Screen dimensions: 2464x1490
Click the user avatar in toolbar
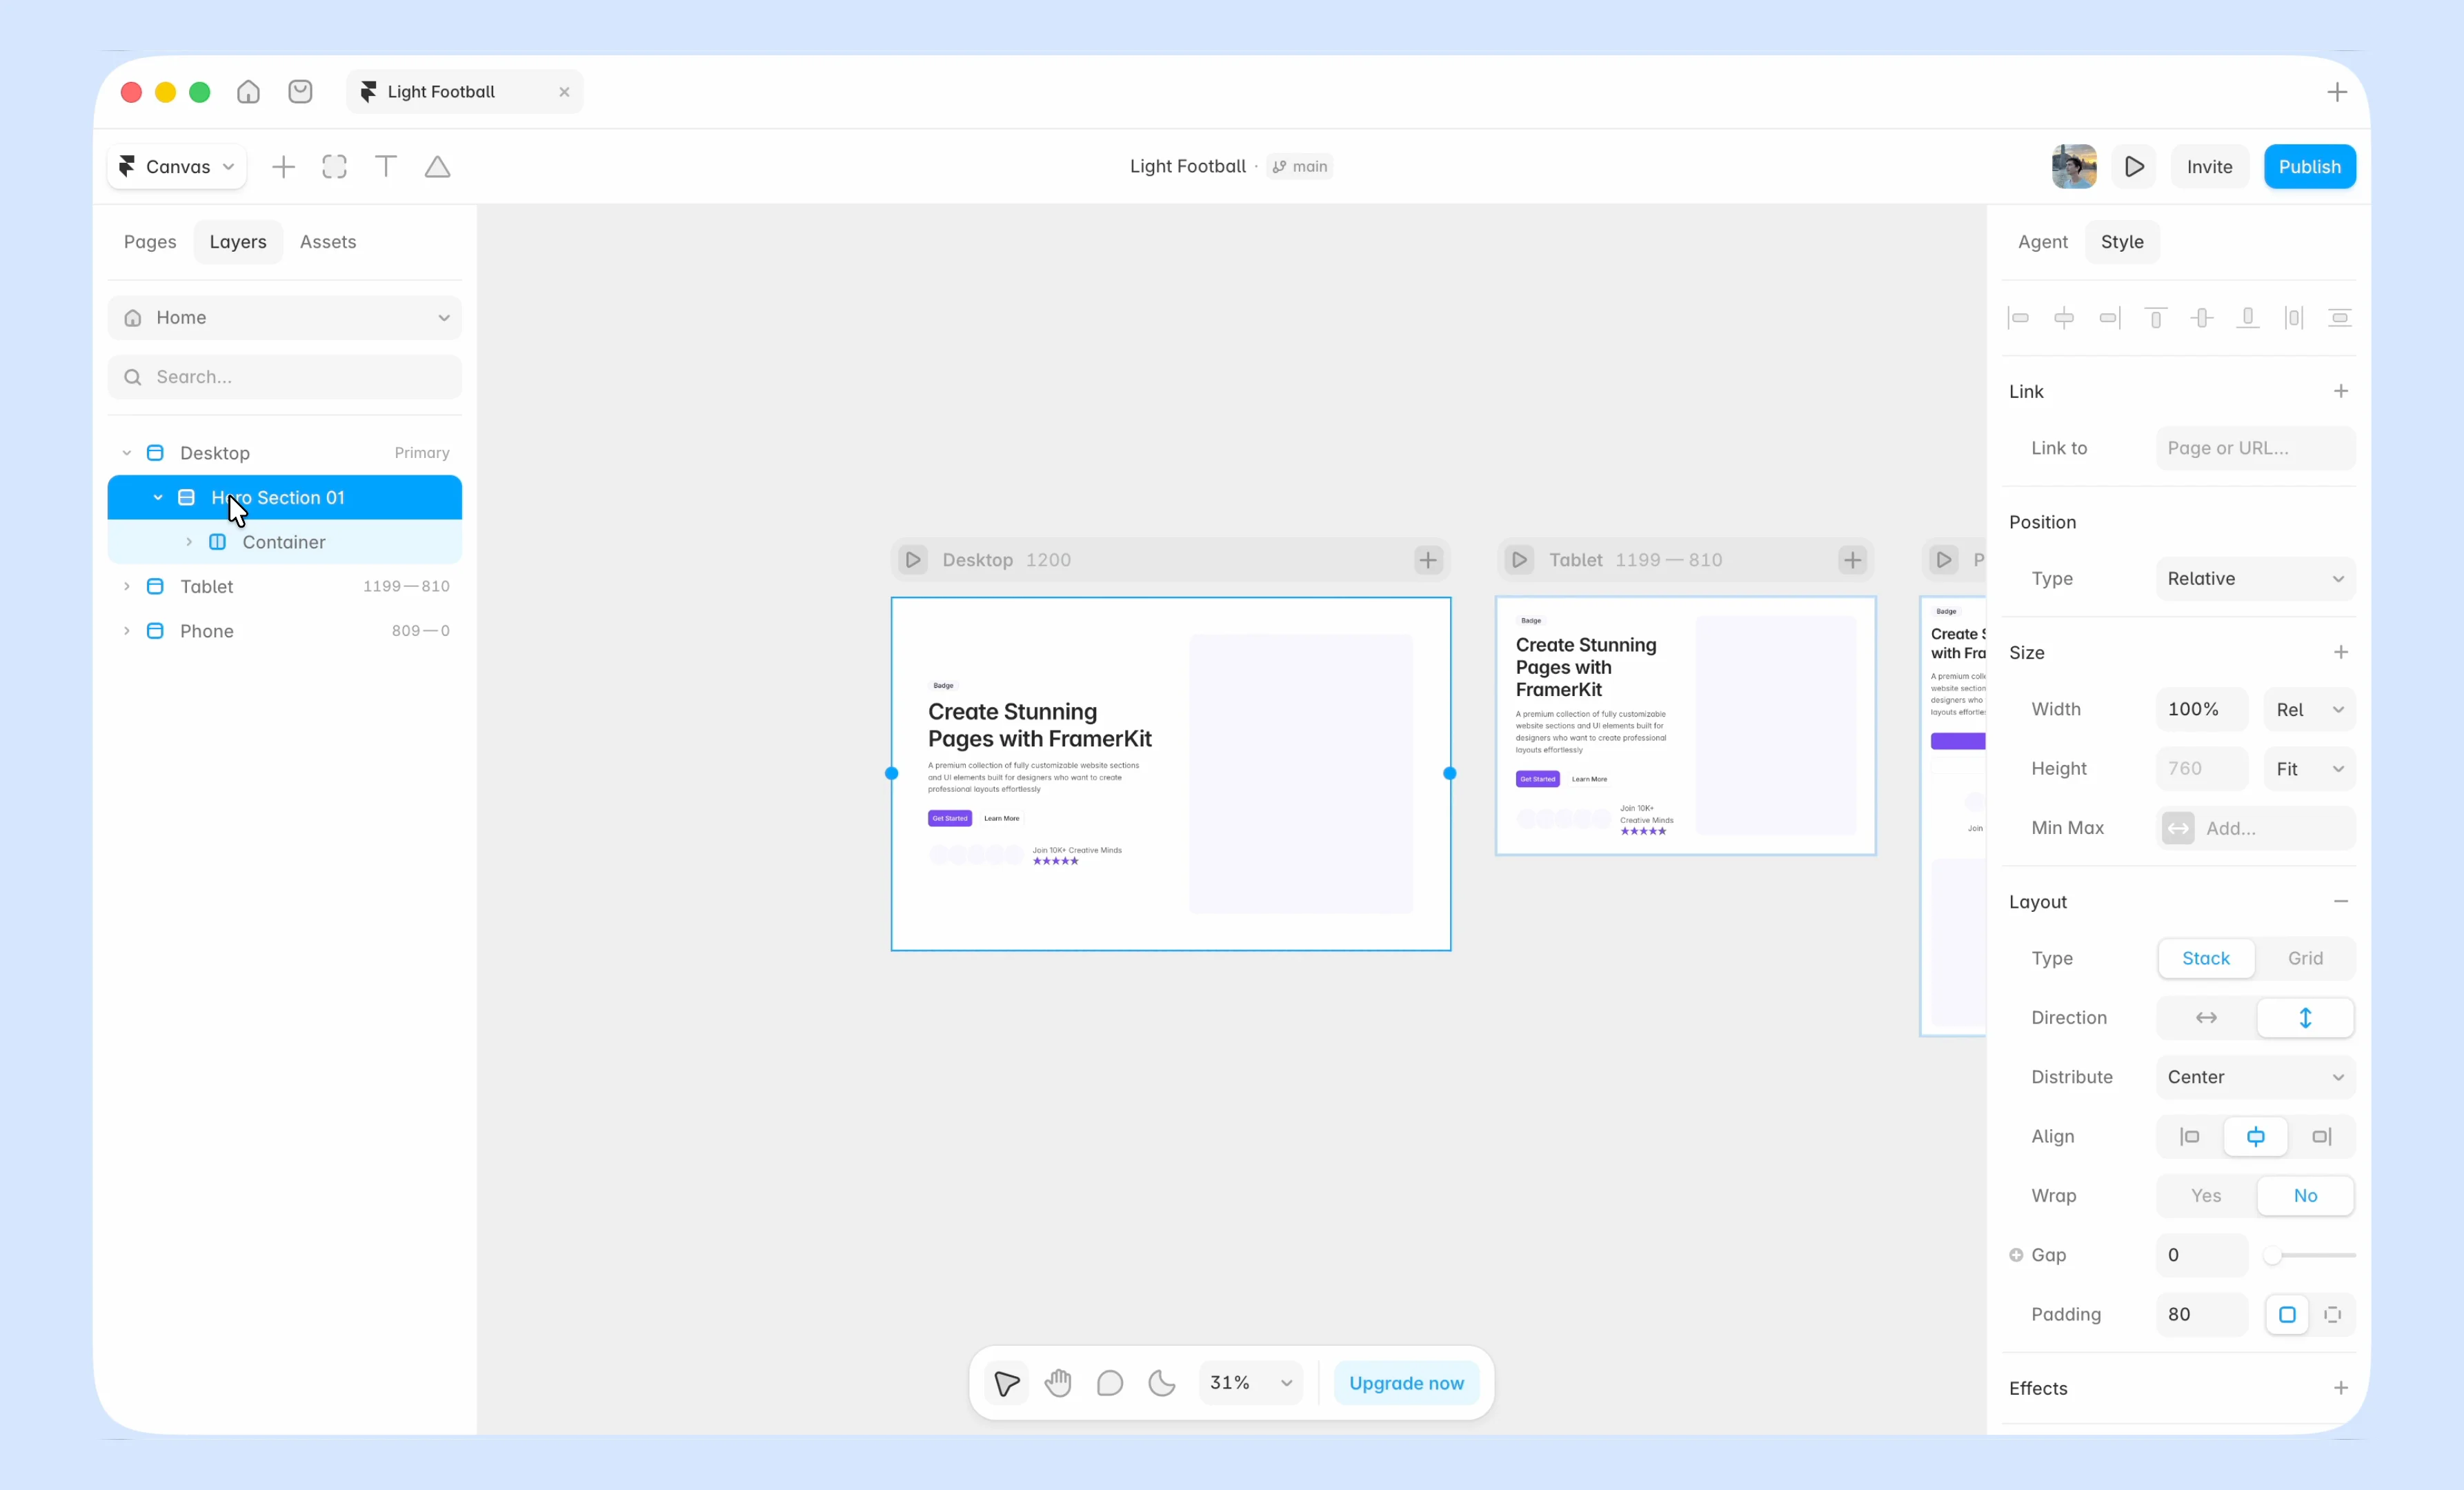point(2074,167)
